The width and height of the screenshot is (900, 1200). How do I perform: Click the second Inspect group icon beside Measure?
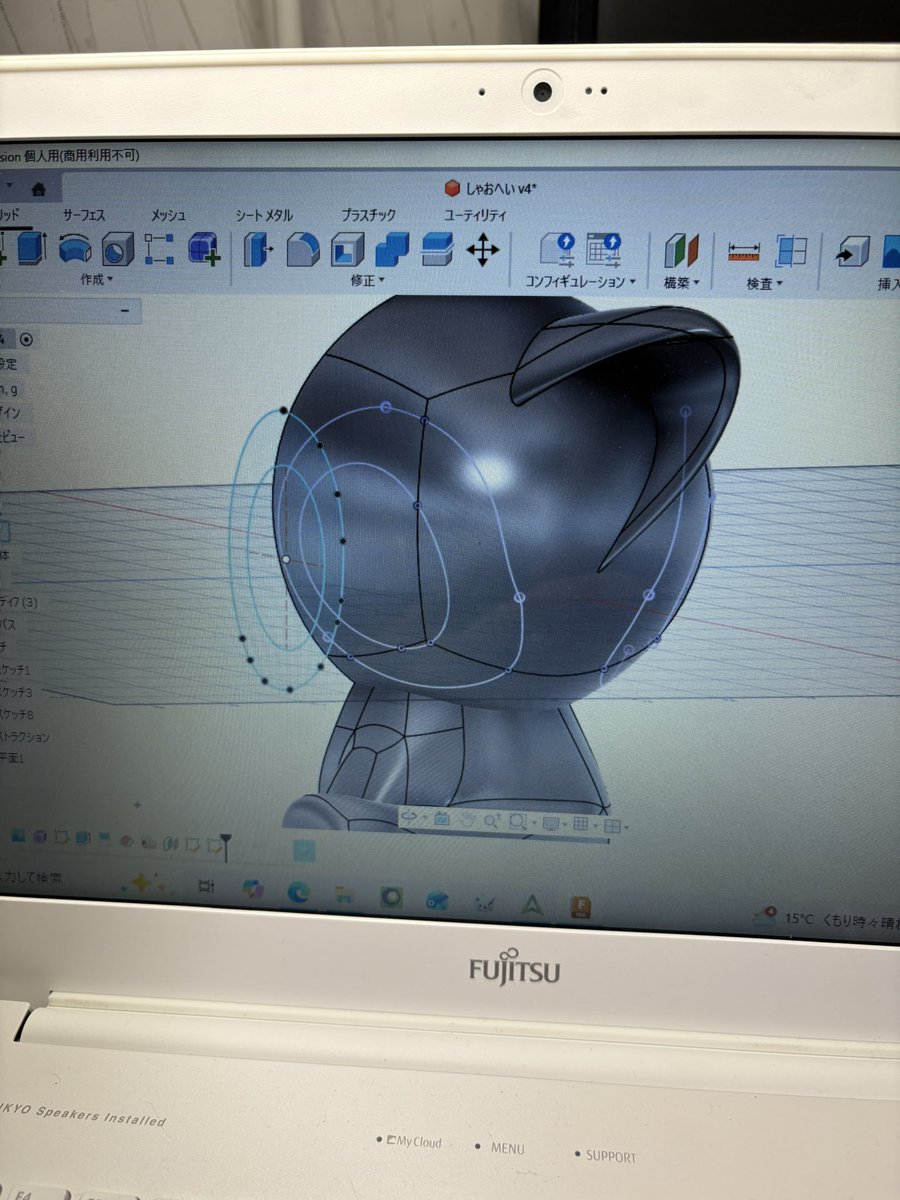(791, 251)
